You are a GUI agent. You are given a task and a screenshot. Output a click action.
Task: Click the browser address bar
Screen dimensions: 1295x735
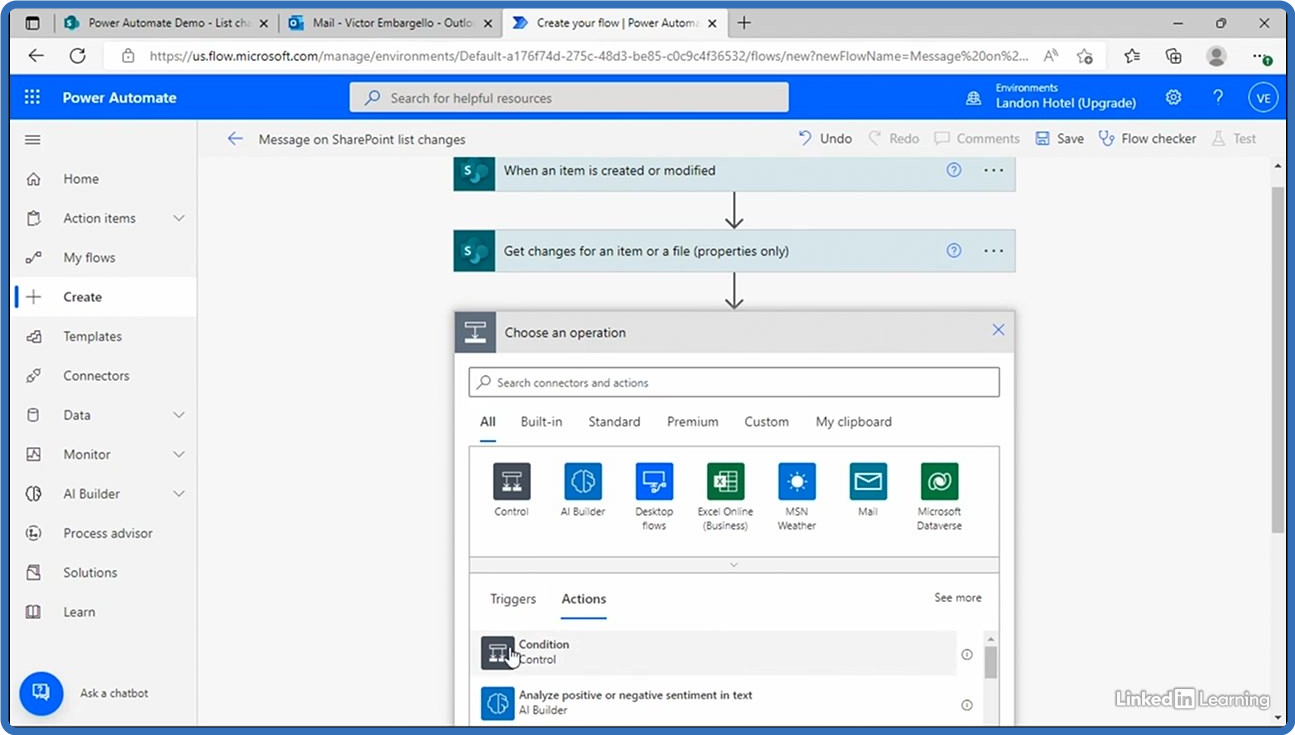pos(590,57)
